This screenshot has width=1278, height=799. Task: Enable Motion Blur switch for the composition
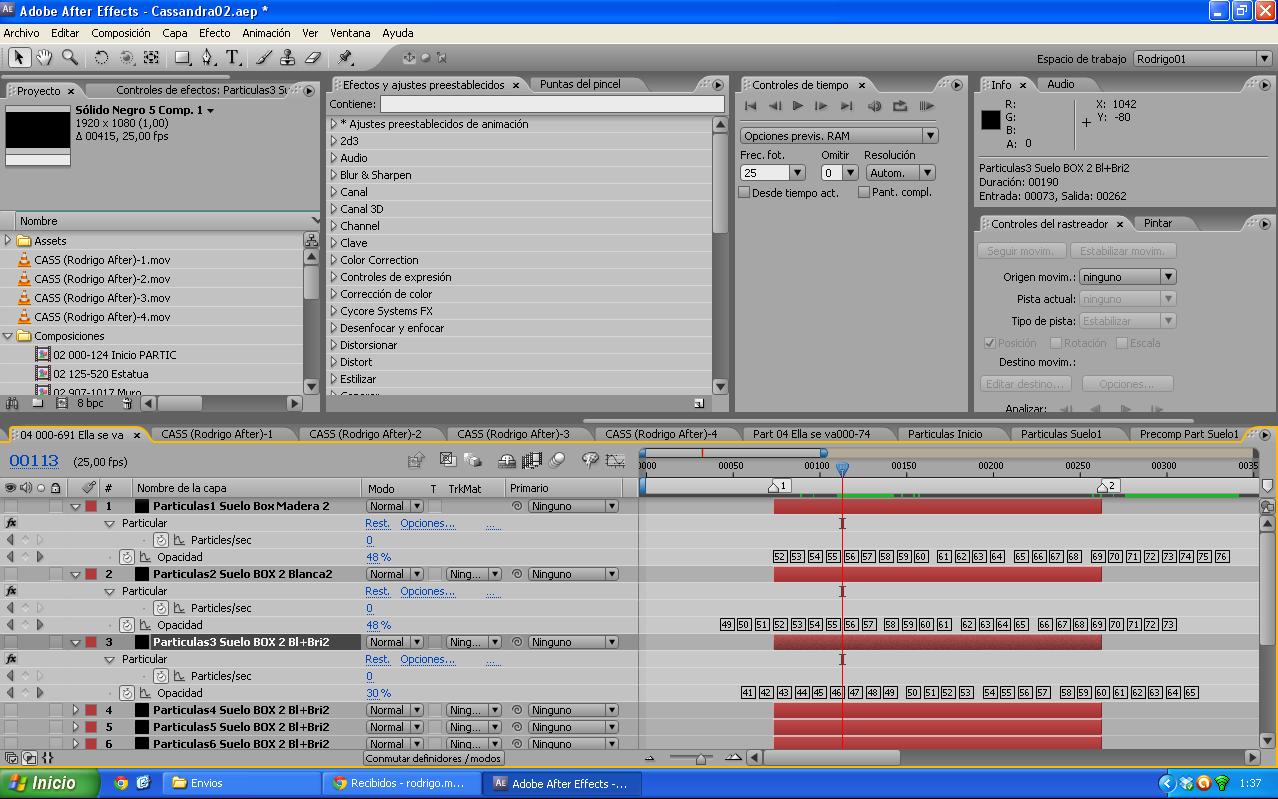pyautogui.click(x=558, y=461)
